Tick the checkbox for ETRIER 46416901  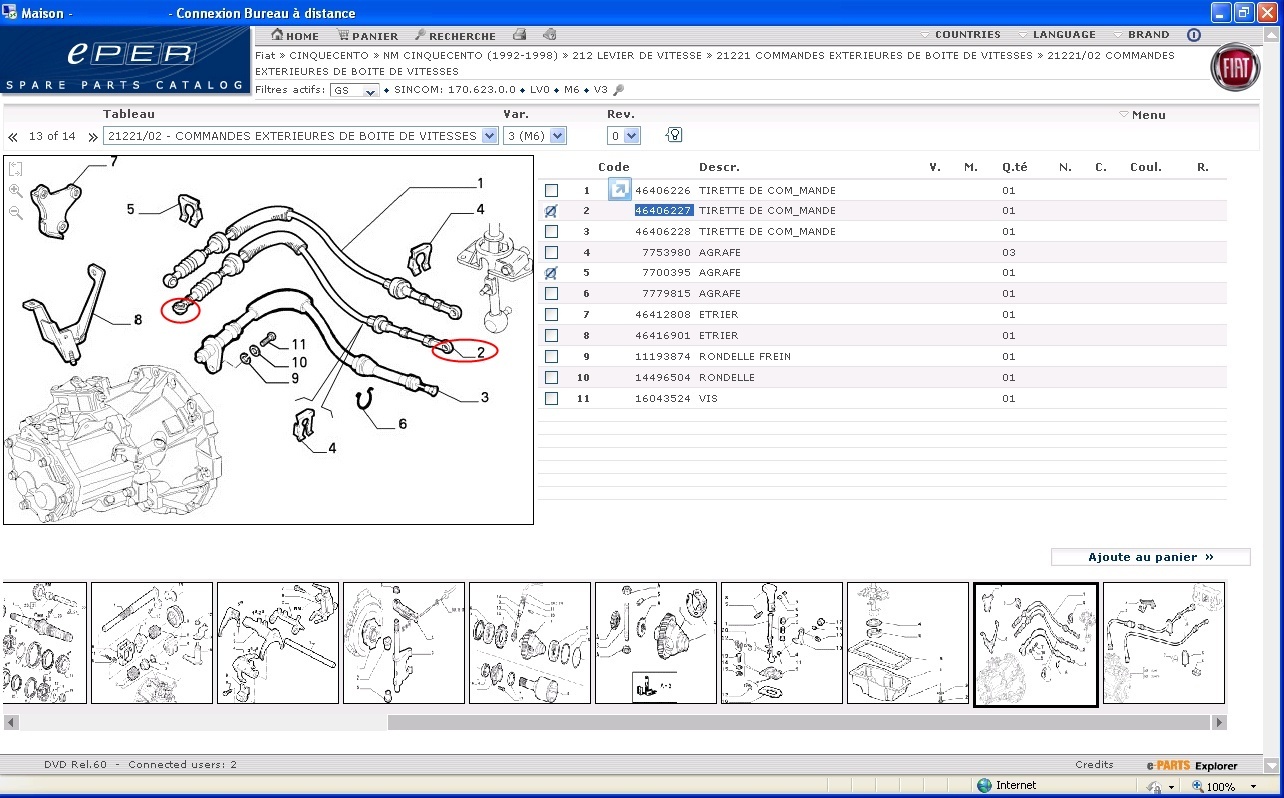click(551, 336)
